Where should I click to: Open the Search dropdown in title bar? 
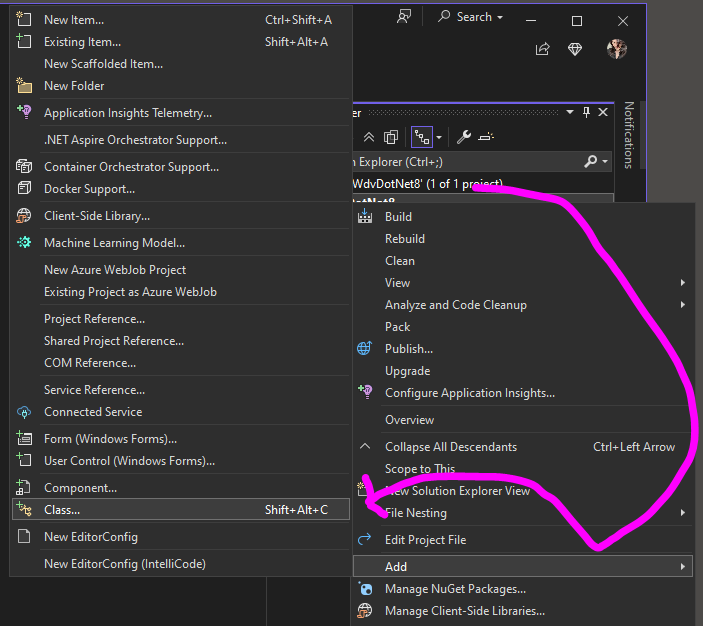tap(471, 17)
